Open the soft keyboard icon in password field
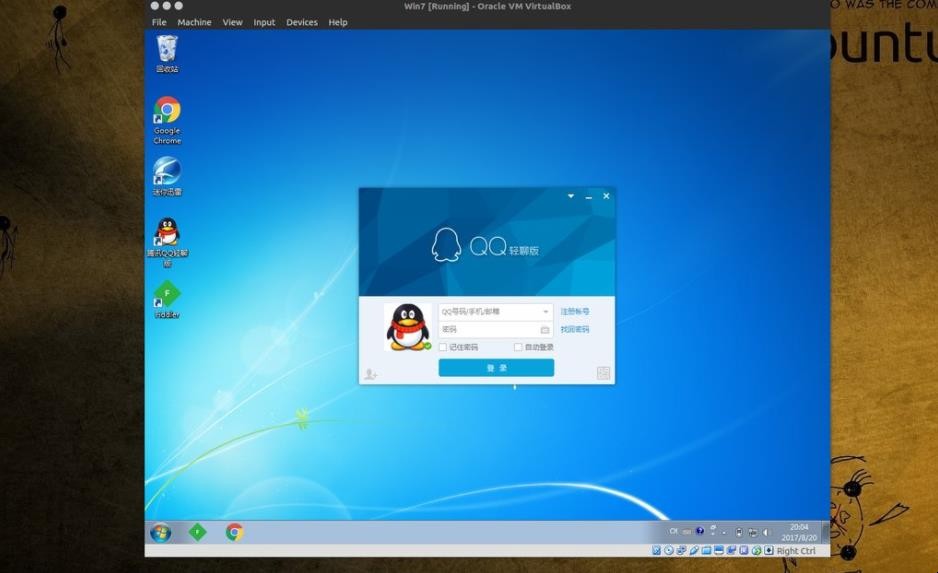This screenshot has width=938, height=573. click(x=544, y=330)
